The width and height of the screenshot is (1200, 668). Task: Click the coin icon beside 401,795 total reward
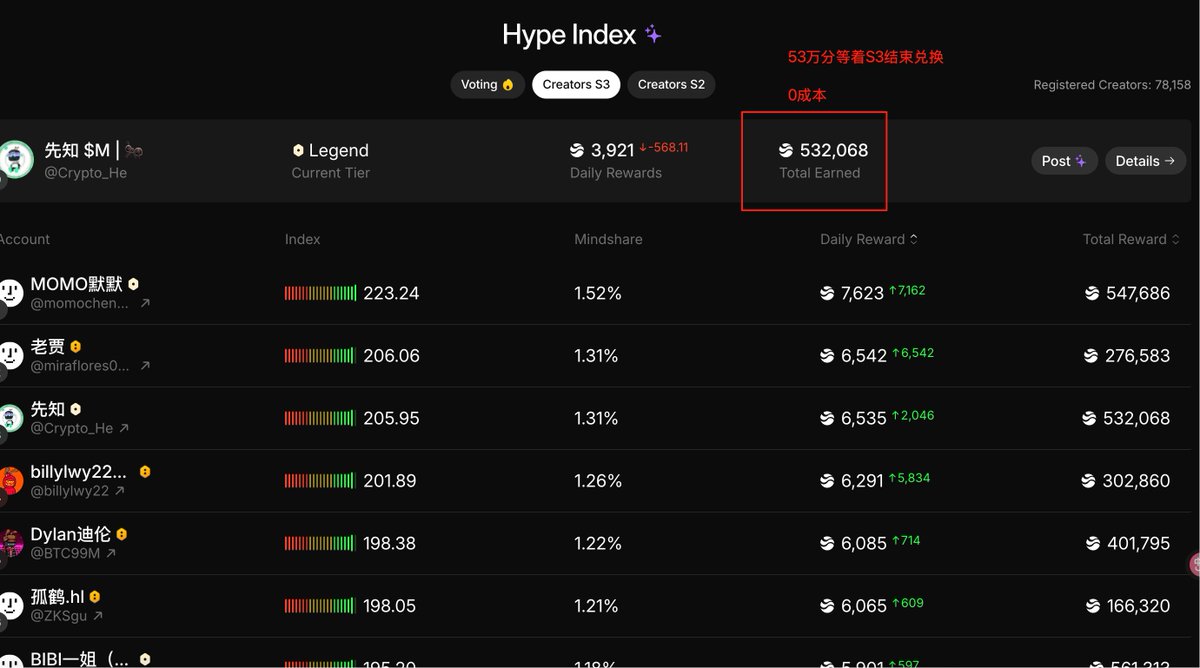tap(1092, 543)
